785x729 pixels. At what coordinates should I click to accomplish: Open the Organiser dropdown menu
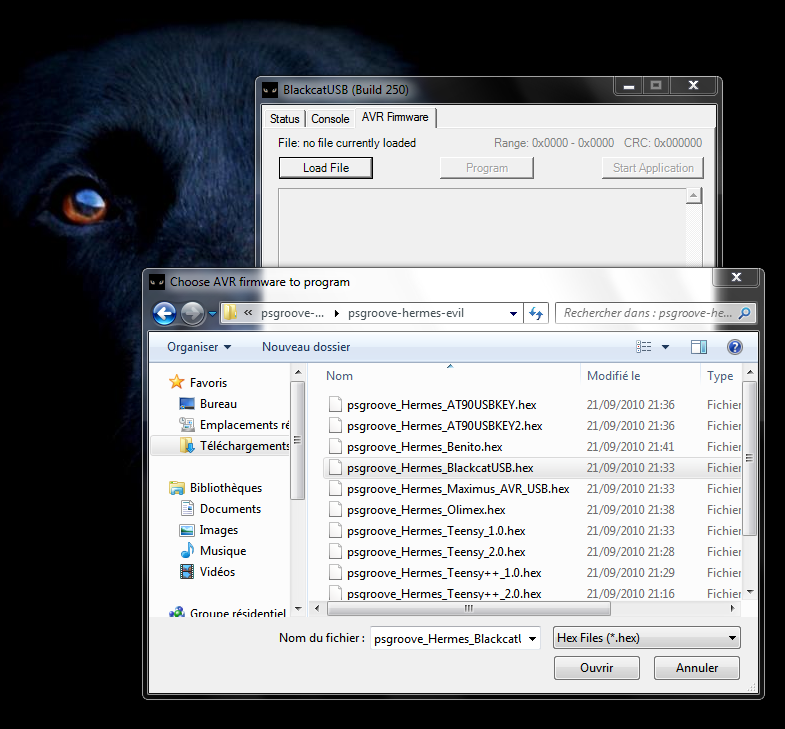coord(199,347)
